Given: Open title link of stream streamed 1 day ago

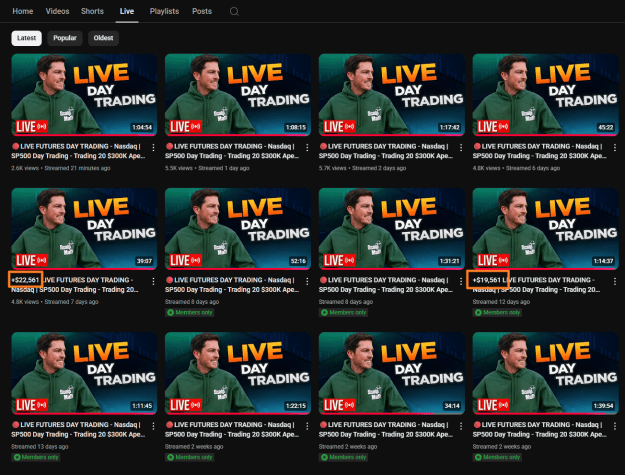Looking at the screenshot, I should tap(232, 151).
